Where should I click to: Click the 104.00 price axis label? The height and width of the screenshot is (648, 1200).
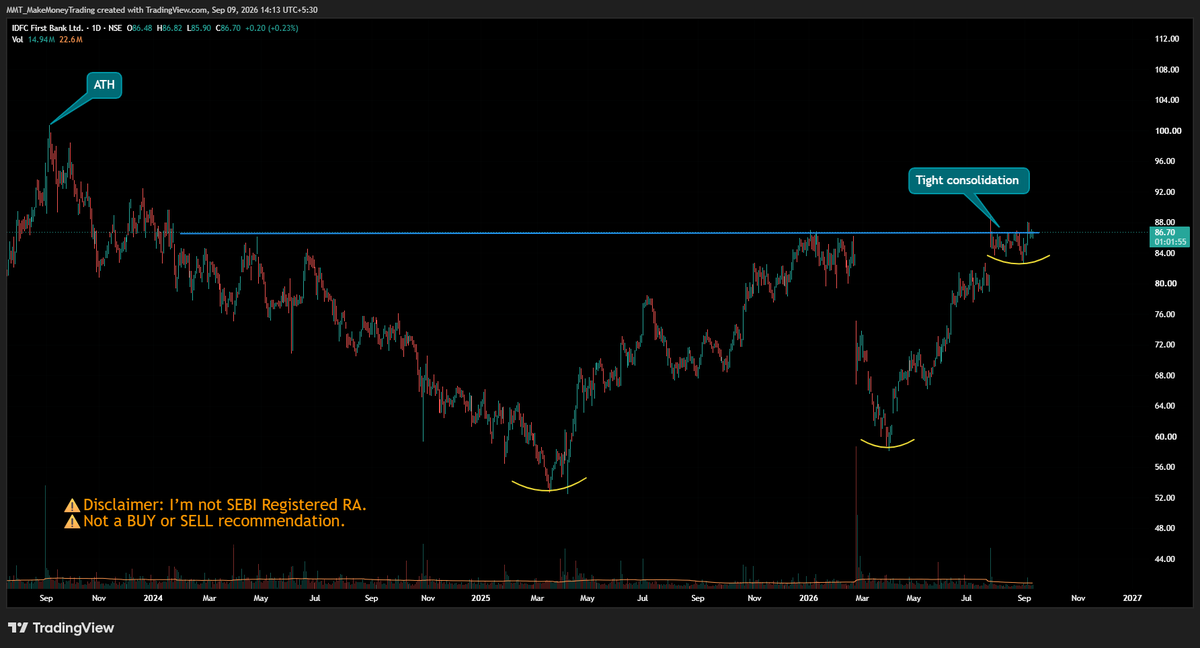1169,100
